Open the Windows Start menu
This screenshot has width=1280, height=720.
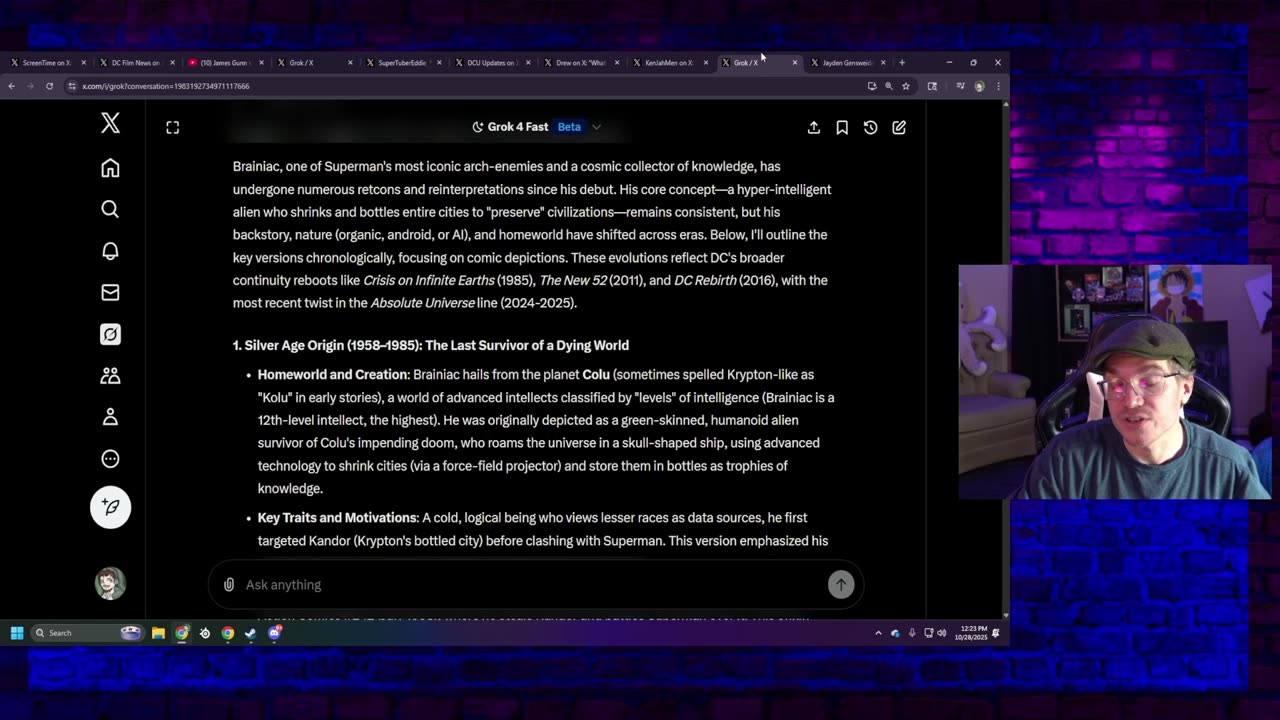click(x=17, y=633)
